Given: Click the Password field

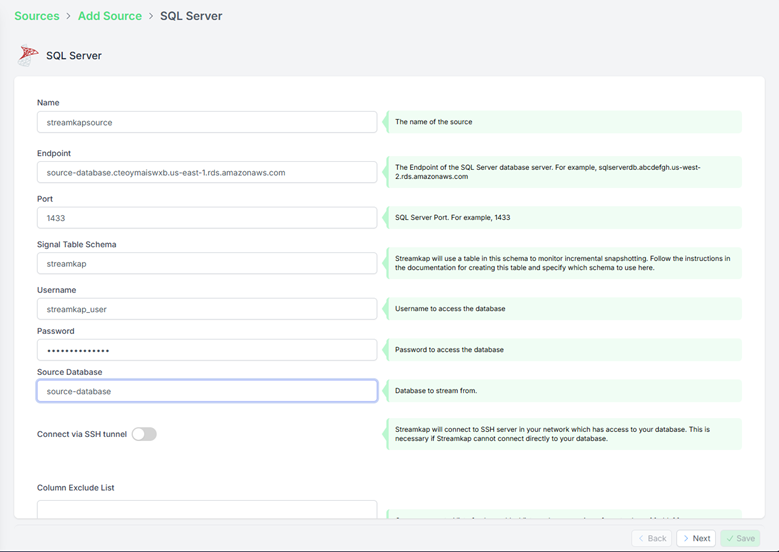Looking at the screenshot, I should pyautogui.click(x=207, y=350).
